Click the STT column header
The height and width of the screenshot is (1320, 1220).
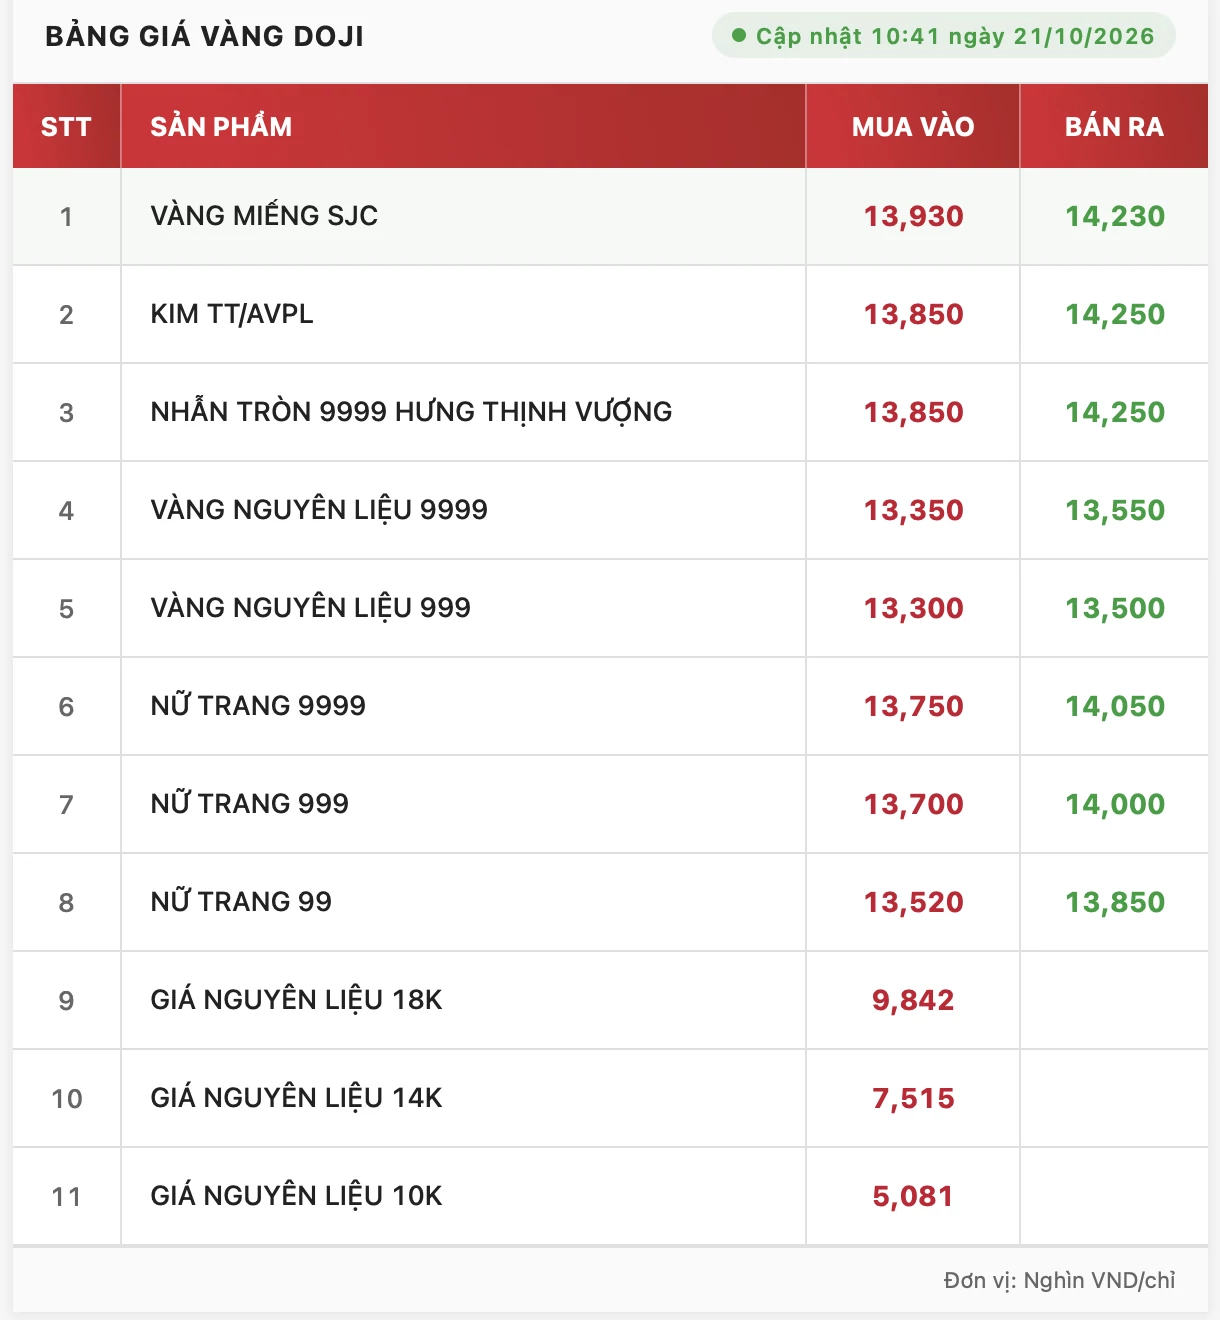[66, 127]
